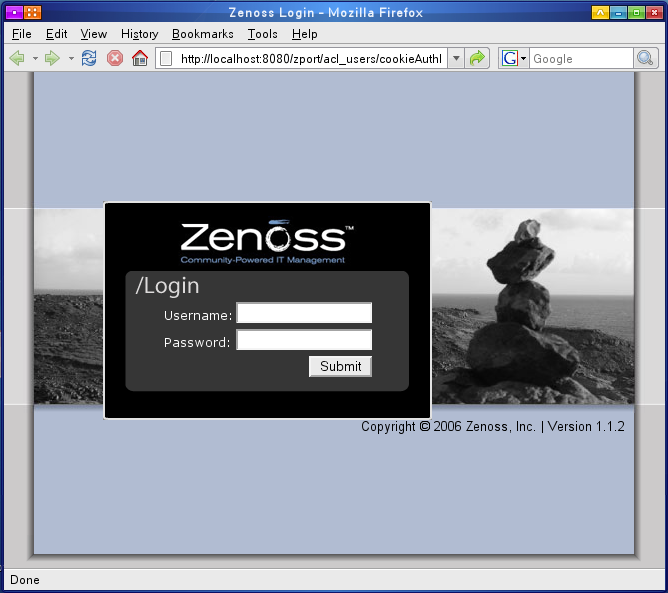Click the Google search box
The height and width of the screenshot is (593, 668).
tap(581, 58)
